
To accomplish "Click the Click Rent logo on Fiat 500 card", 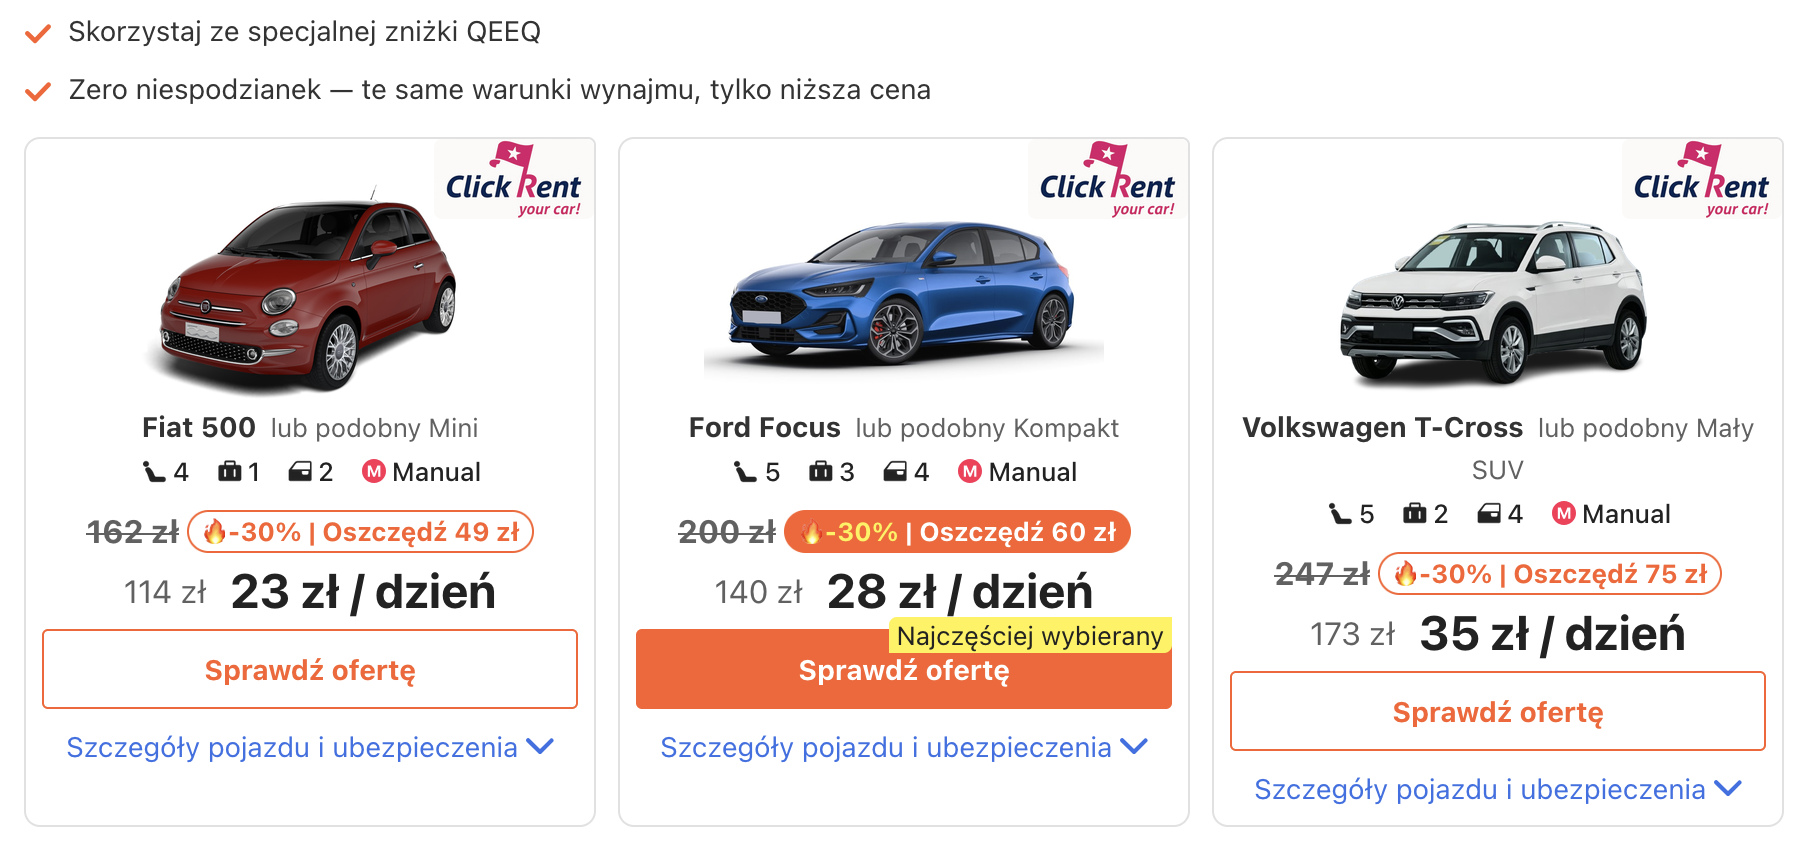I will pos(514,179).
